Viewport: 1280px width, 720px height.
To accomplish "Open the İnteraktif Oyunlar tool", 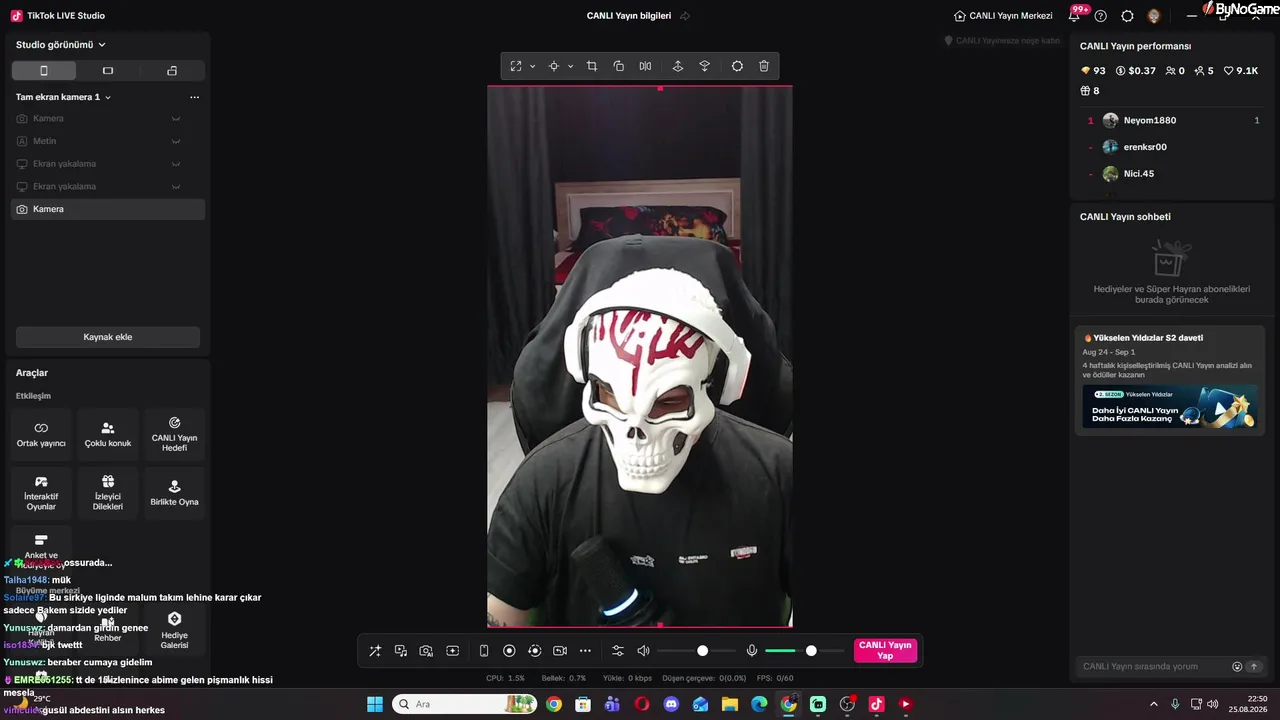I will [41, 493].
